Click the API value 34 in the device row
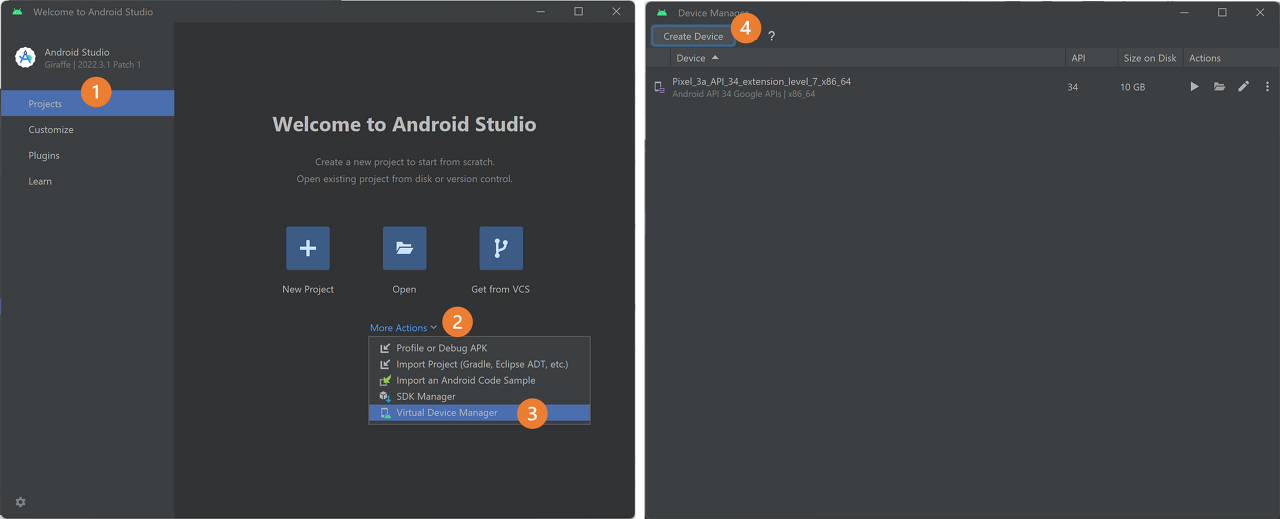 [x=1073, y=87]
